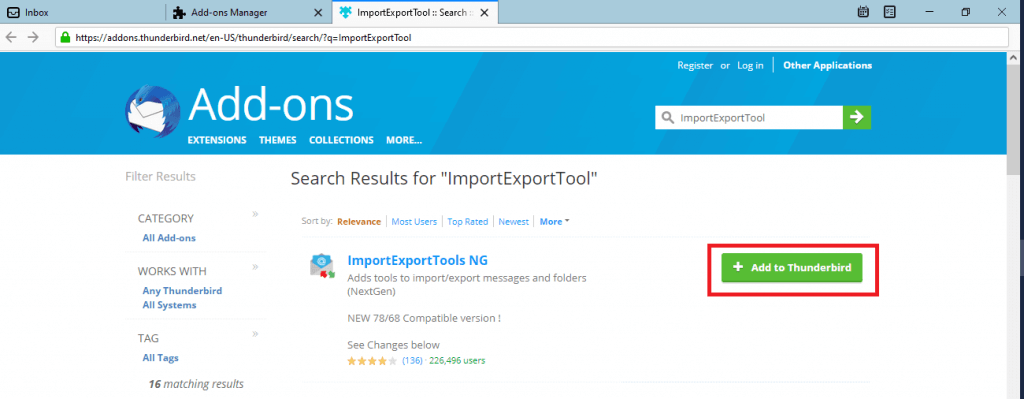Viewport: 1024px width, 399px height.
Task: Open the (136) reviews link
Action: [411, 360]
